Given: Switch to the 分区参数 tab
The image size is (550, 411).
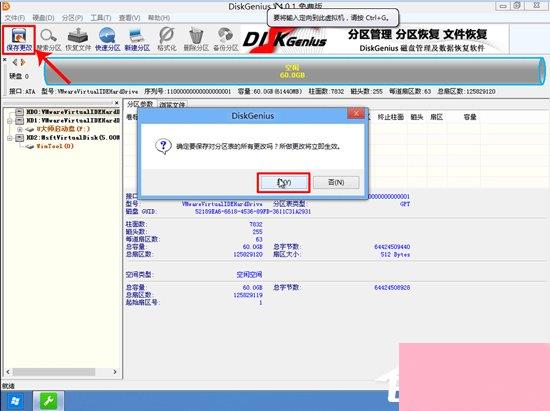Looking at the screenshot, I should tap(140, 104).
